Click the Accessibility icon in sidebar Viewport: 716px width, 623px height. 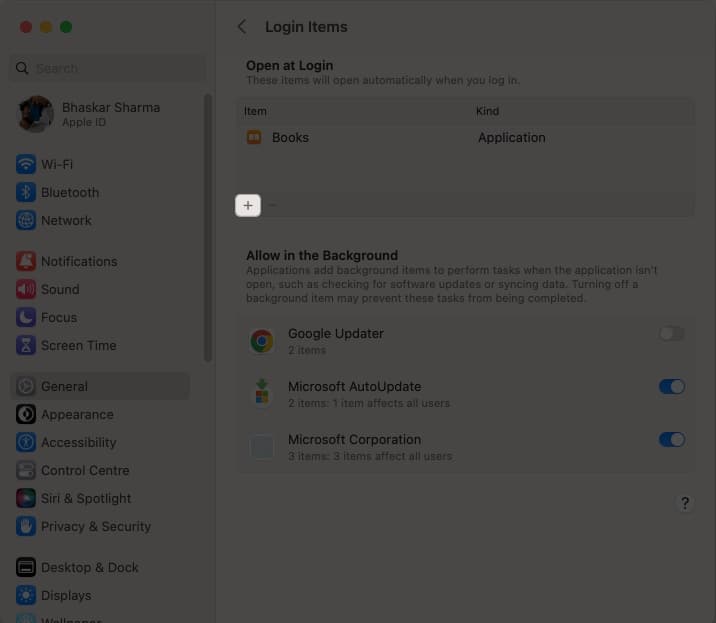tap(26, 442)
